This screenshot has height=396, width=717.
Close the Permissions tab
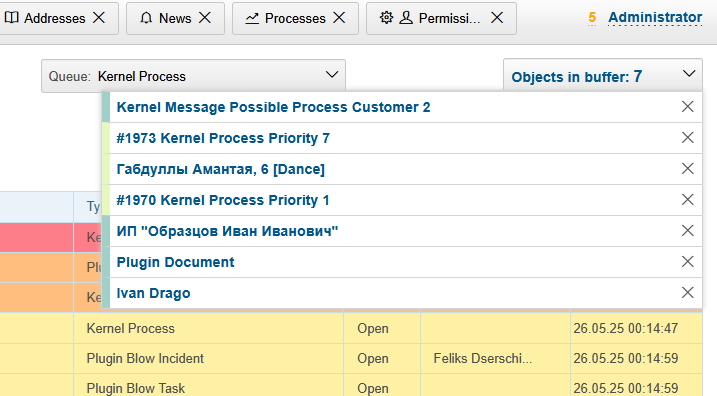tap(497, 18)
